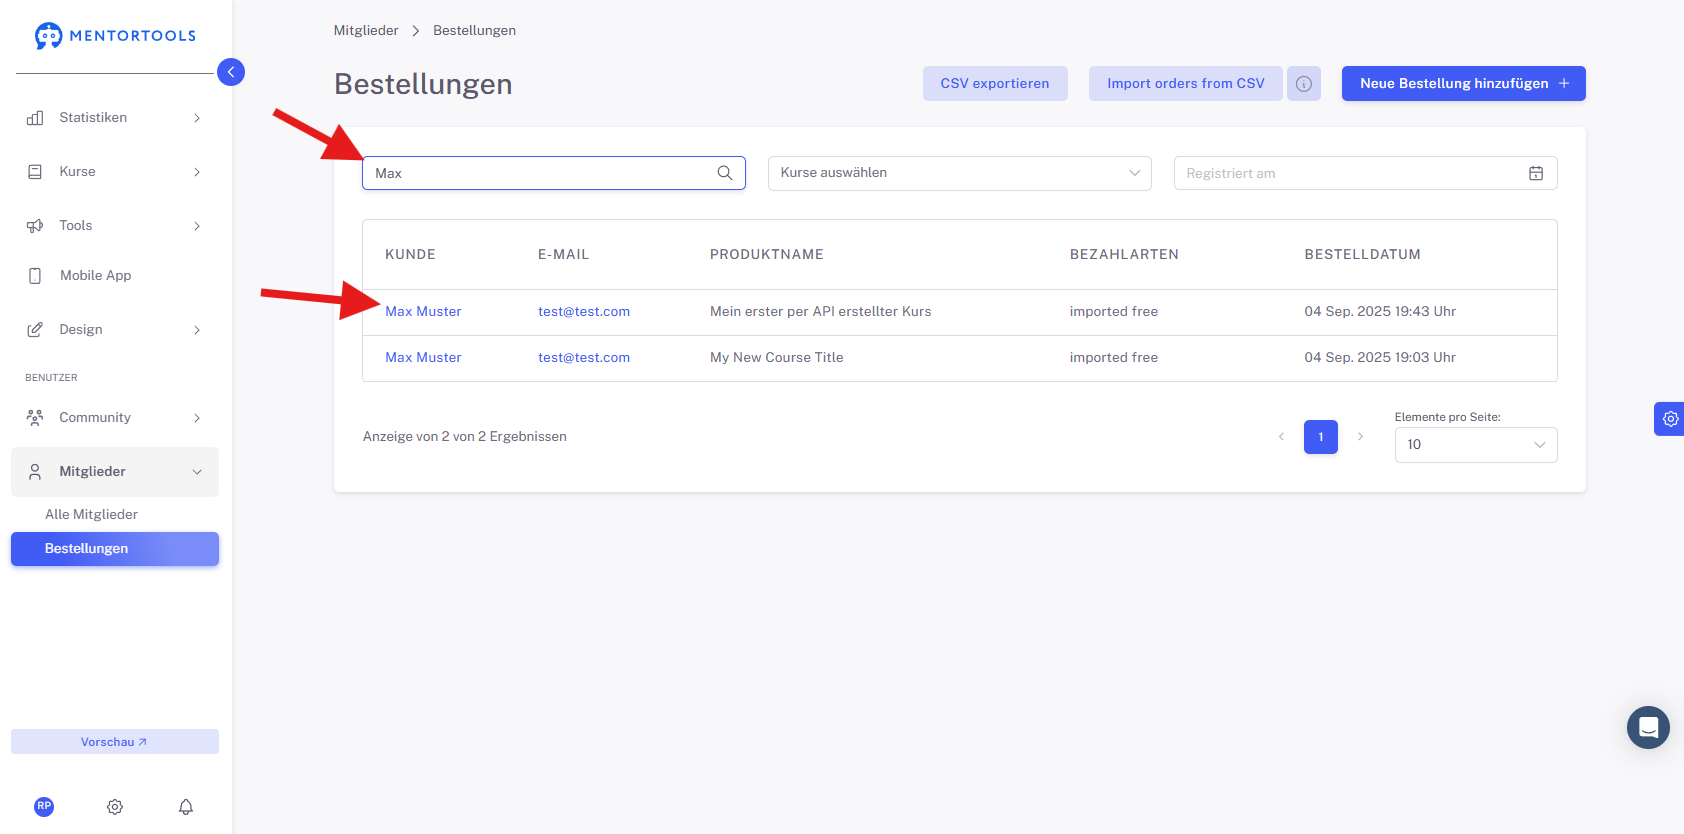
Task: Expand the Kurse menu chevron
Action: click(x=197, y=172)
